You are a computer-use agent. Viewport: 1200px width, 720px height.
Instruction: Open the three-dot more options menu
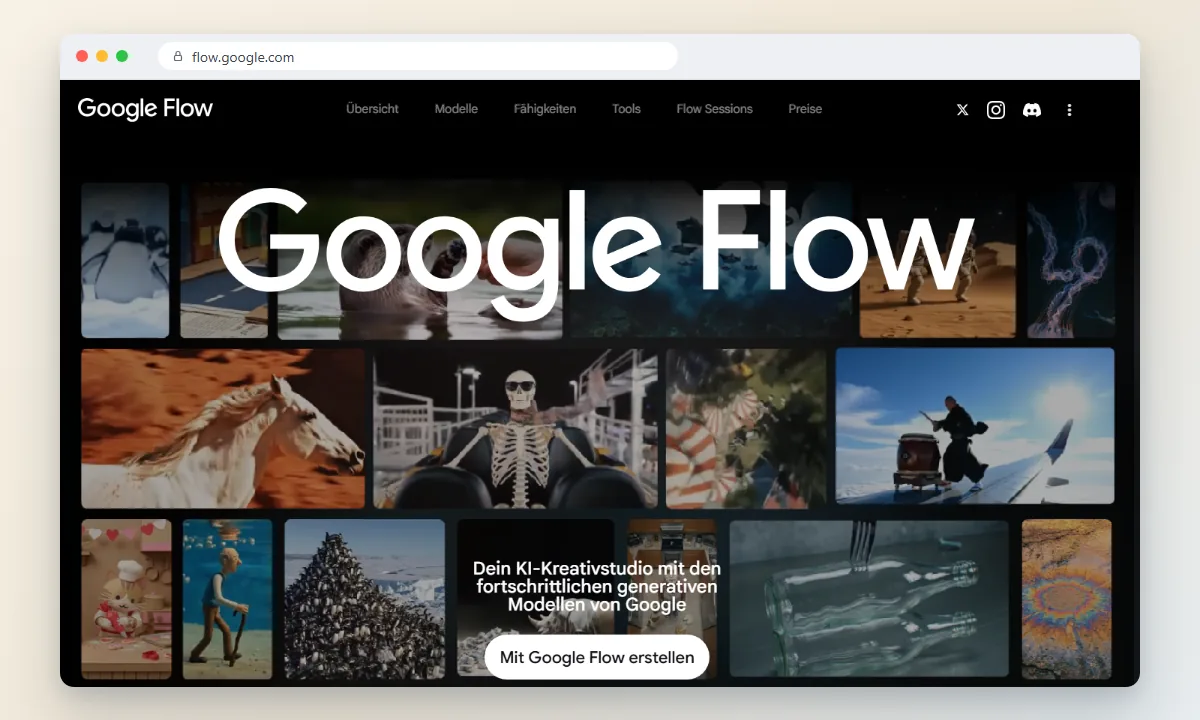click(x=1069, y=110)
